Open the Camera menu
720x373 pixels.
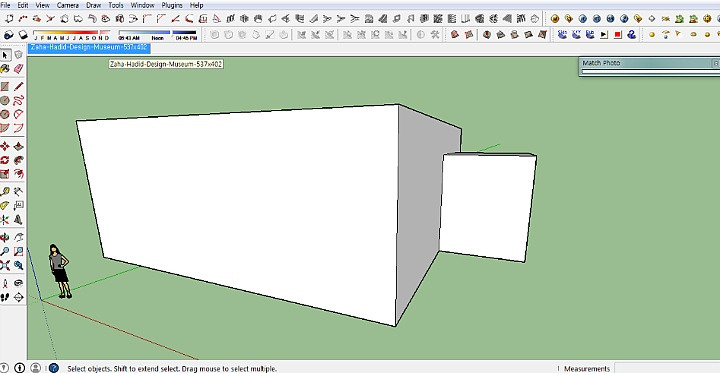tap(68, 6)
